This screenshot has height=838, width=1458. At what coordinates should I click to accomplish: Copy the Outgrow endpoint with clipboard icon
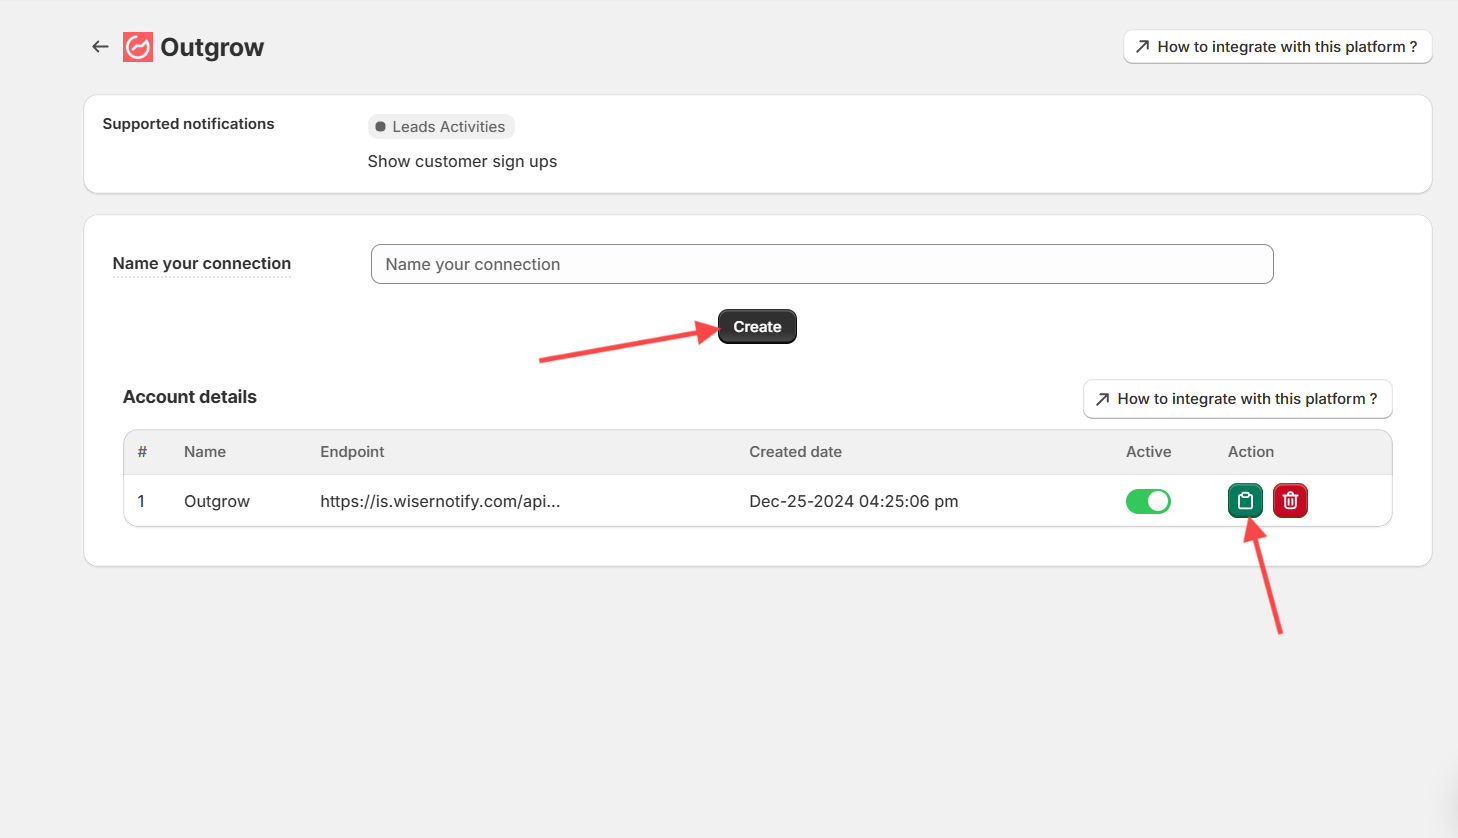[1245, 501]
